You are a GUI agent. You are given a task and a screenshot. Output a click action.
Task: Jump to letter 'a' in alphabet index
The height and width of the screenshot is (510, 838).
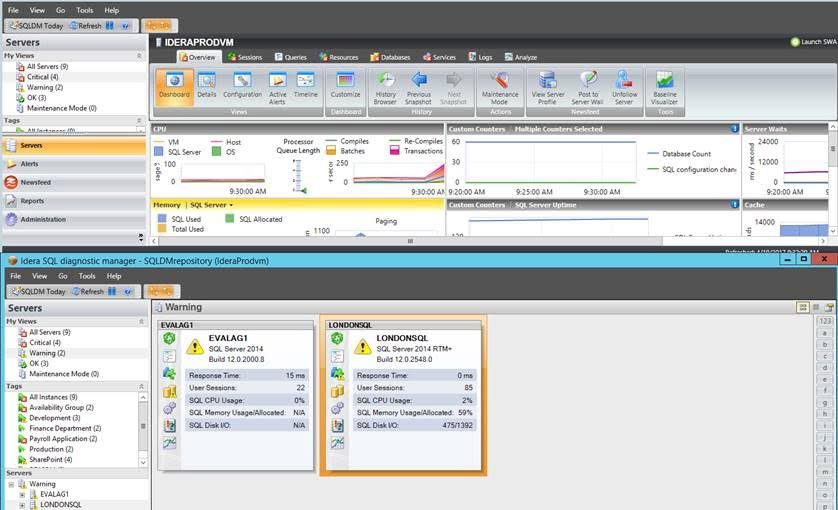coord(825,333)
